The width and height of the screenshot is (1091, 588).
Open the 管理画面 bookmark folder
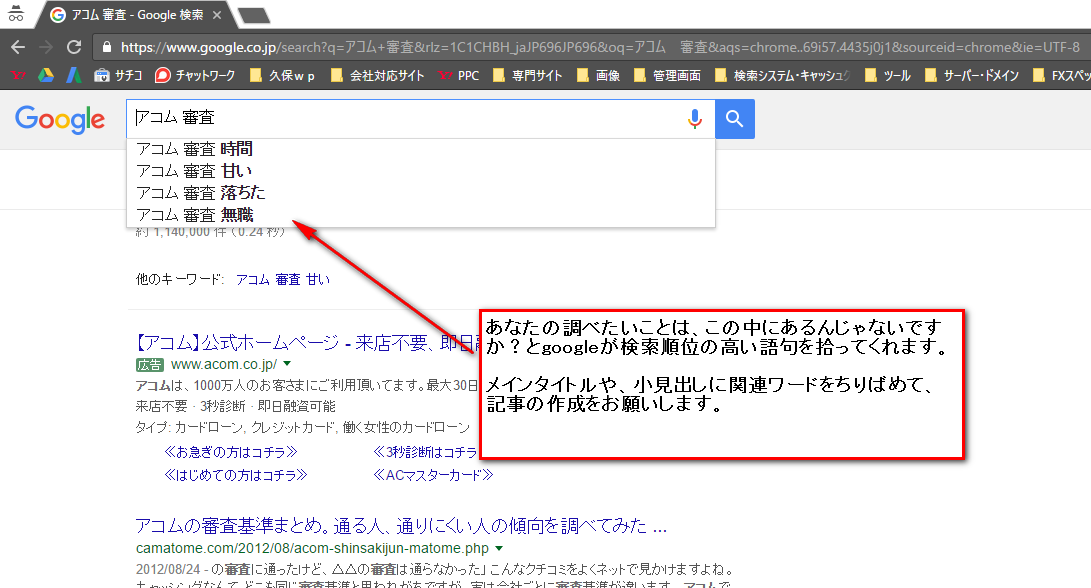click(x=667, y=75)
